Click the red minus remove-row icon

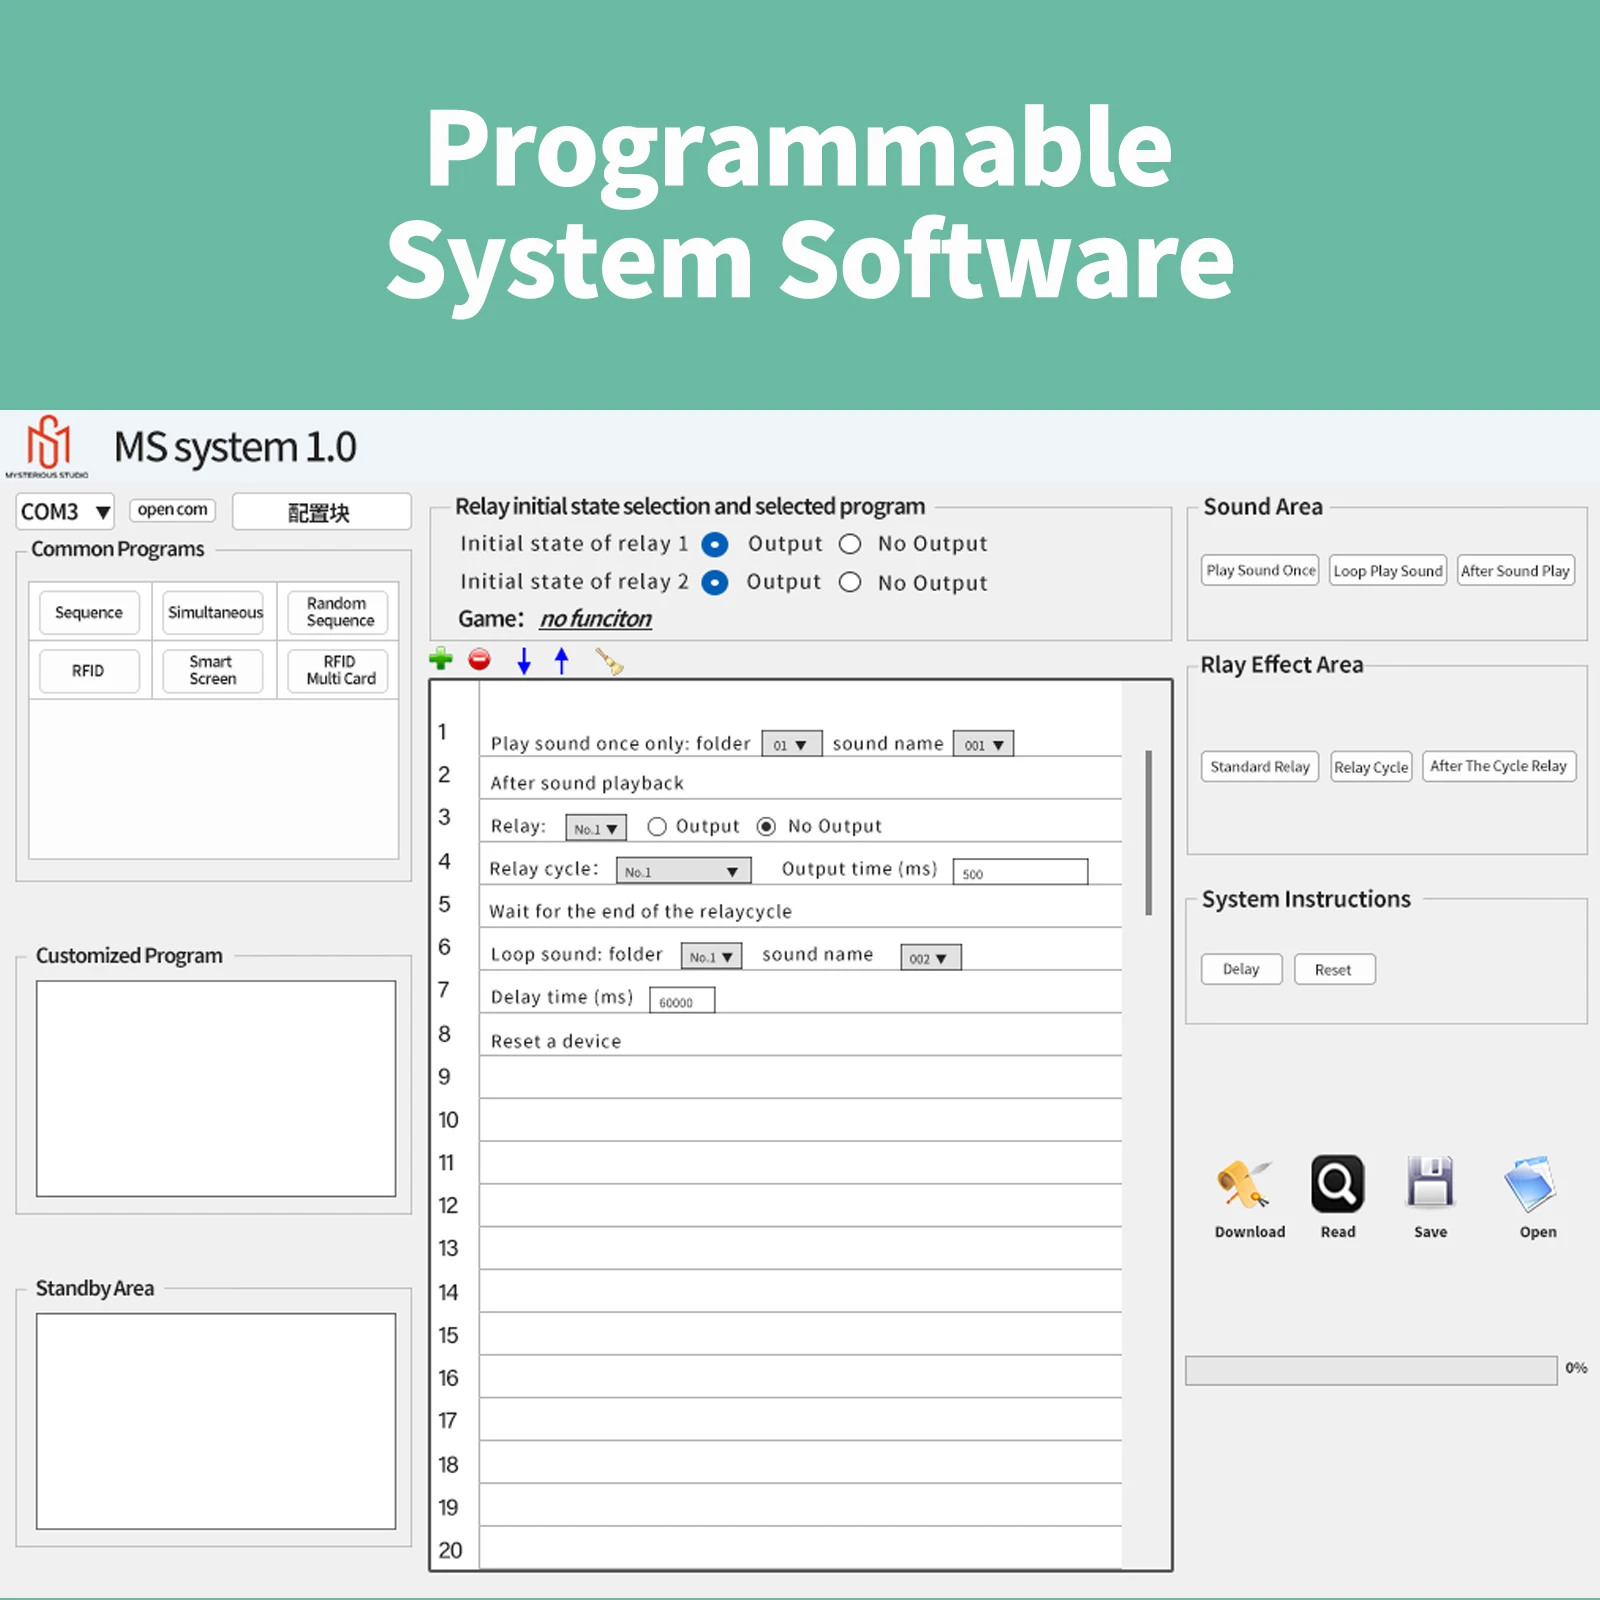point(480,660)
